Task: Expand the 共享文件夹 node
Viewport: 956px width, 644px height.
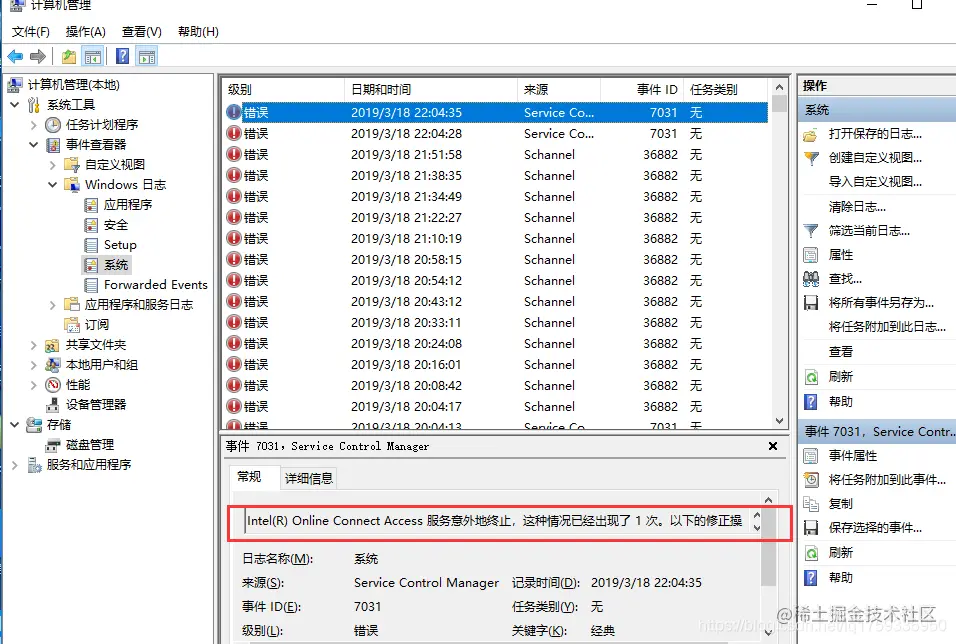Action: (x=34, y=345)
